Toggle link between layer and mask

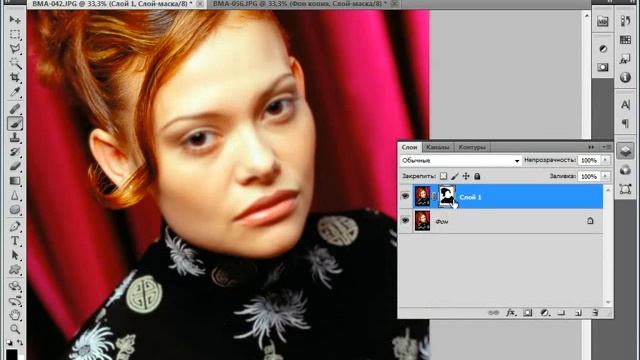(x=434, y=197)
